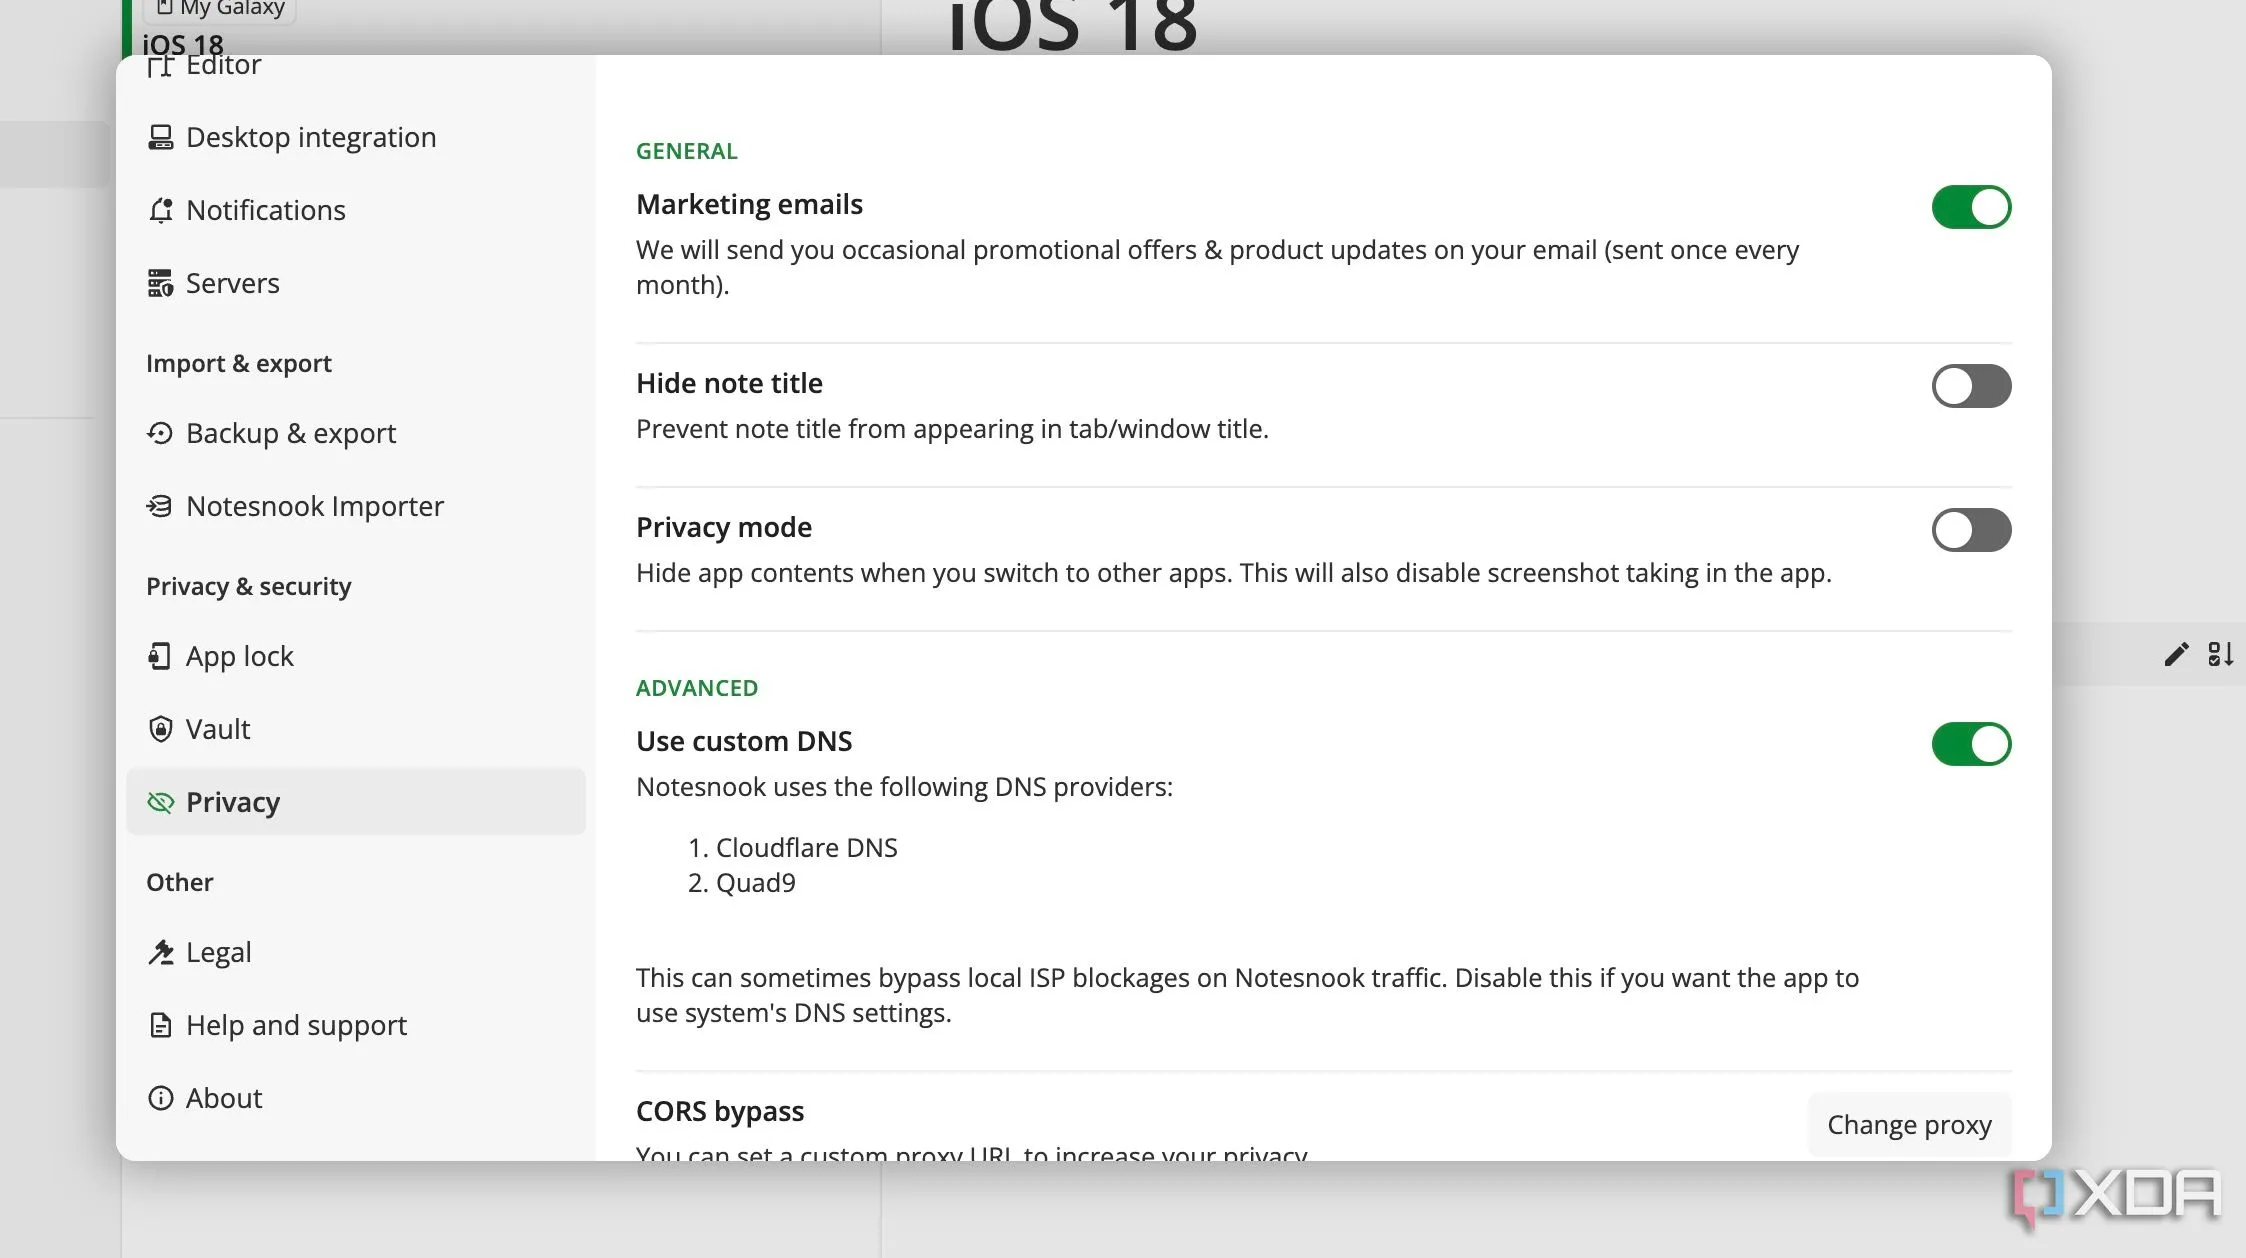Disable the Marketing emails toggle
The height and width of the screenshot is (1258, 2246).
[1971, 207]
